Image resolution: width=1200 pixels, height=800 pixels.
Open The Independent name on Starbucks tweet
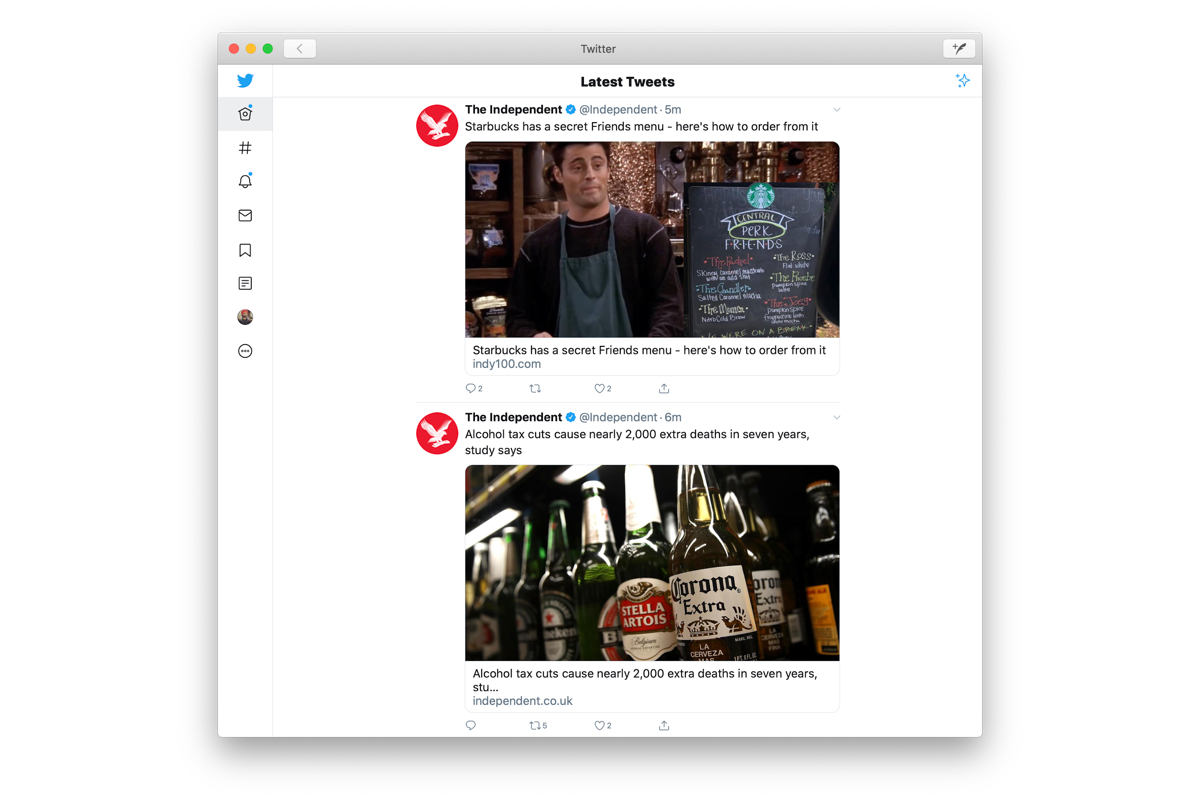513,110
